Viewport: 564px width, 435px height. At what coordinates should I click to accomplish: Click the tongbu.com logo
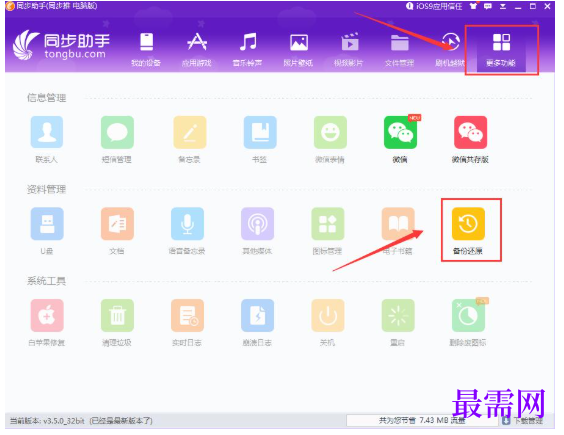(x=61, y=46)
